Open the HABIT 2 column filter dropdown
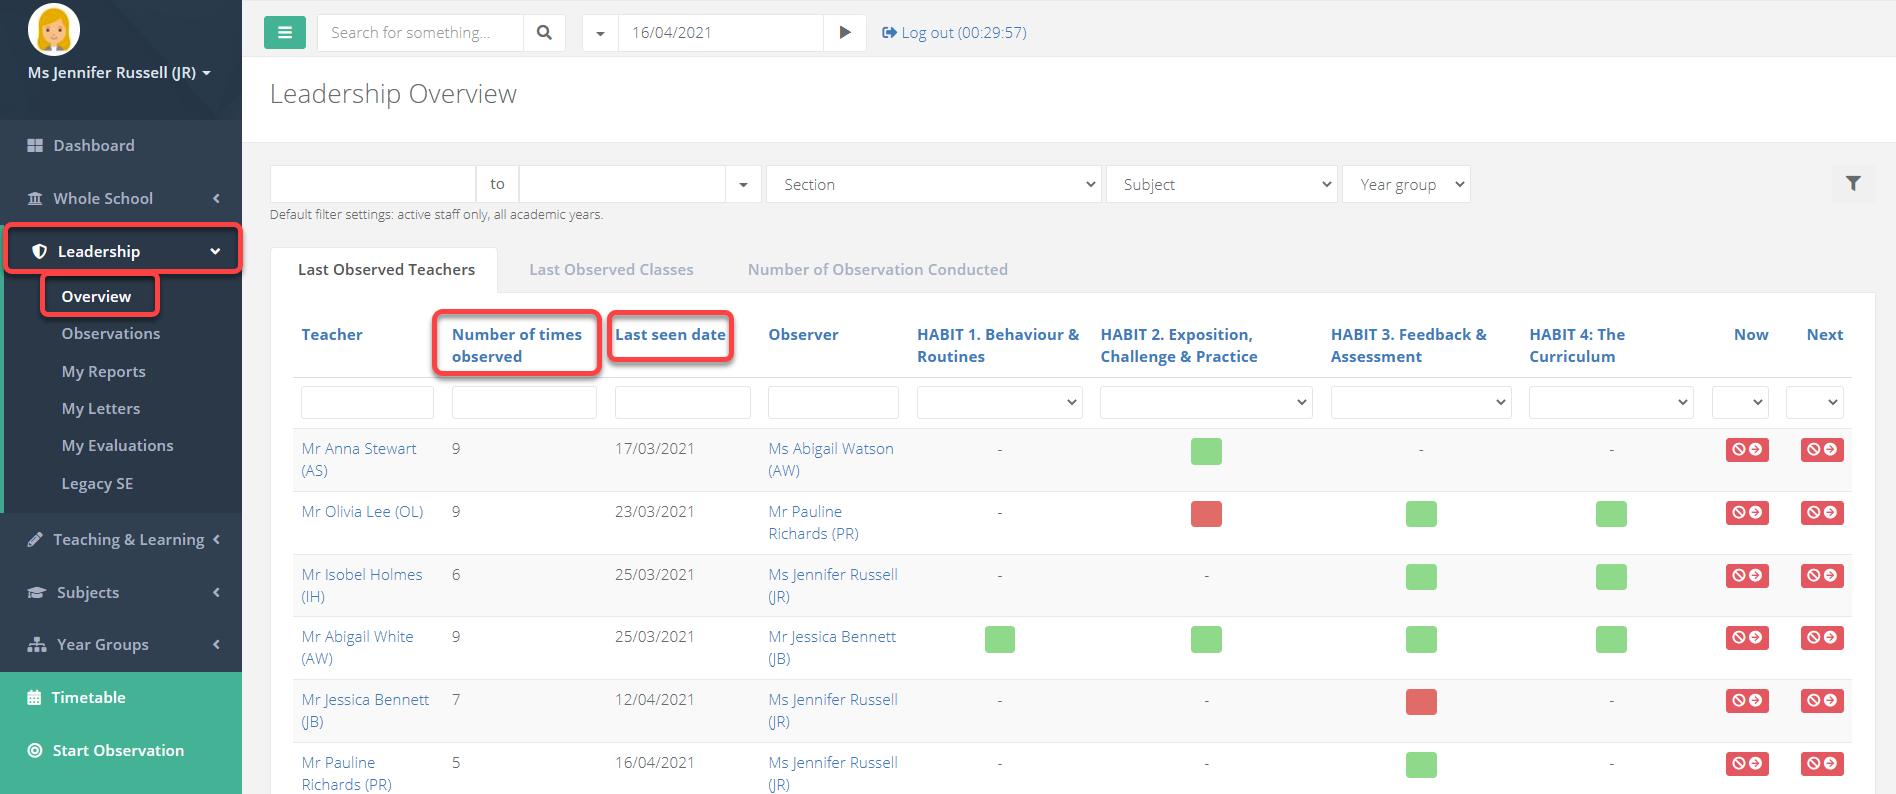This screenshot has width=1896, height=794. pyautogui.click(x=1206, y=402)
